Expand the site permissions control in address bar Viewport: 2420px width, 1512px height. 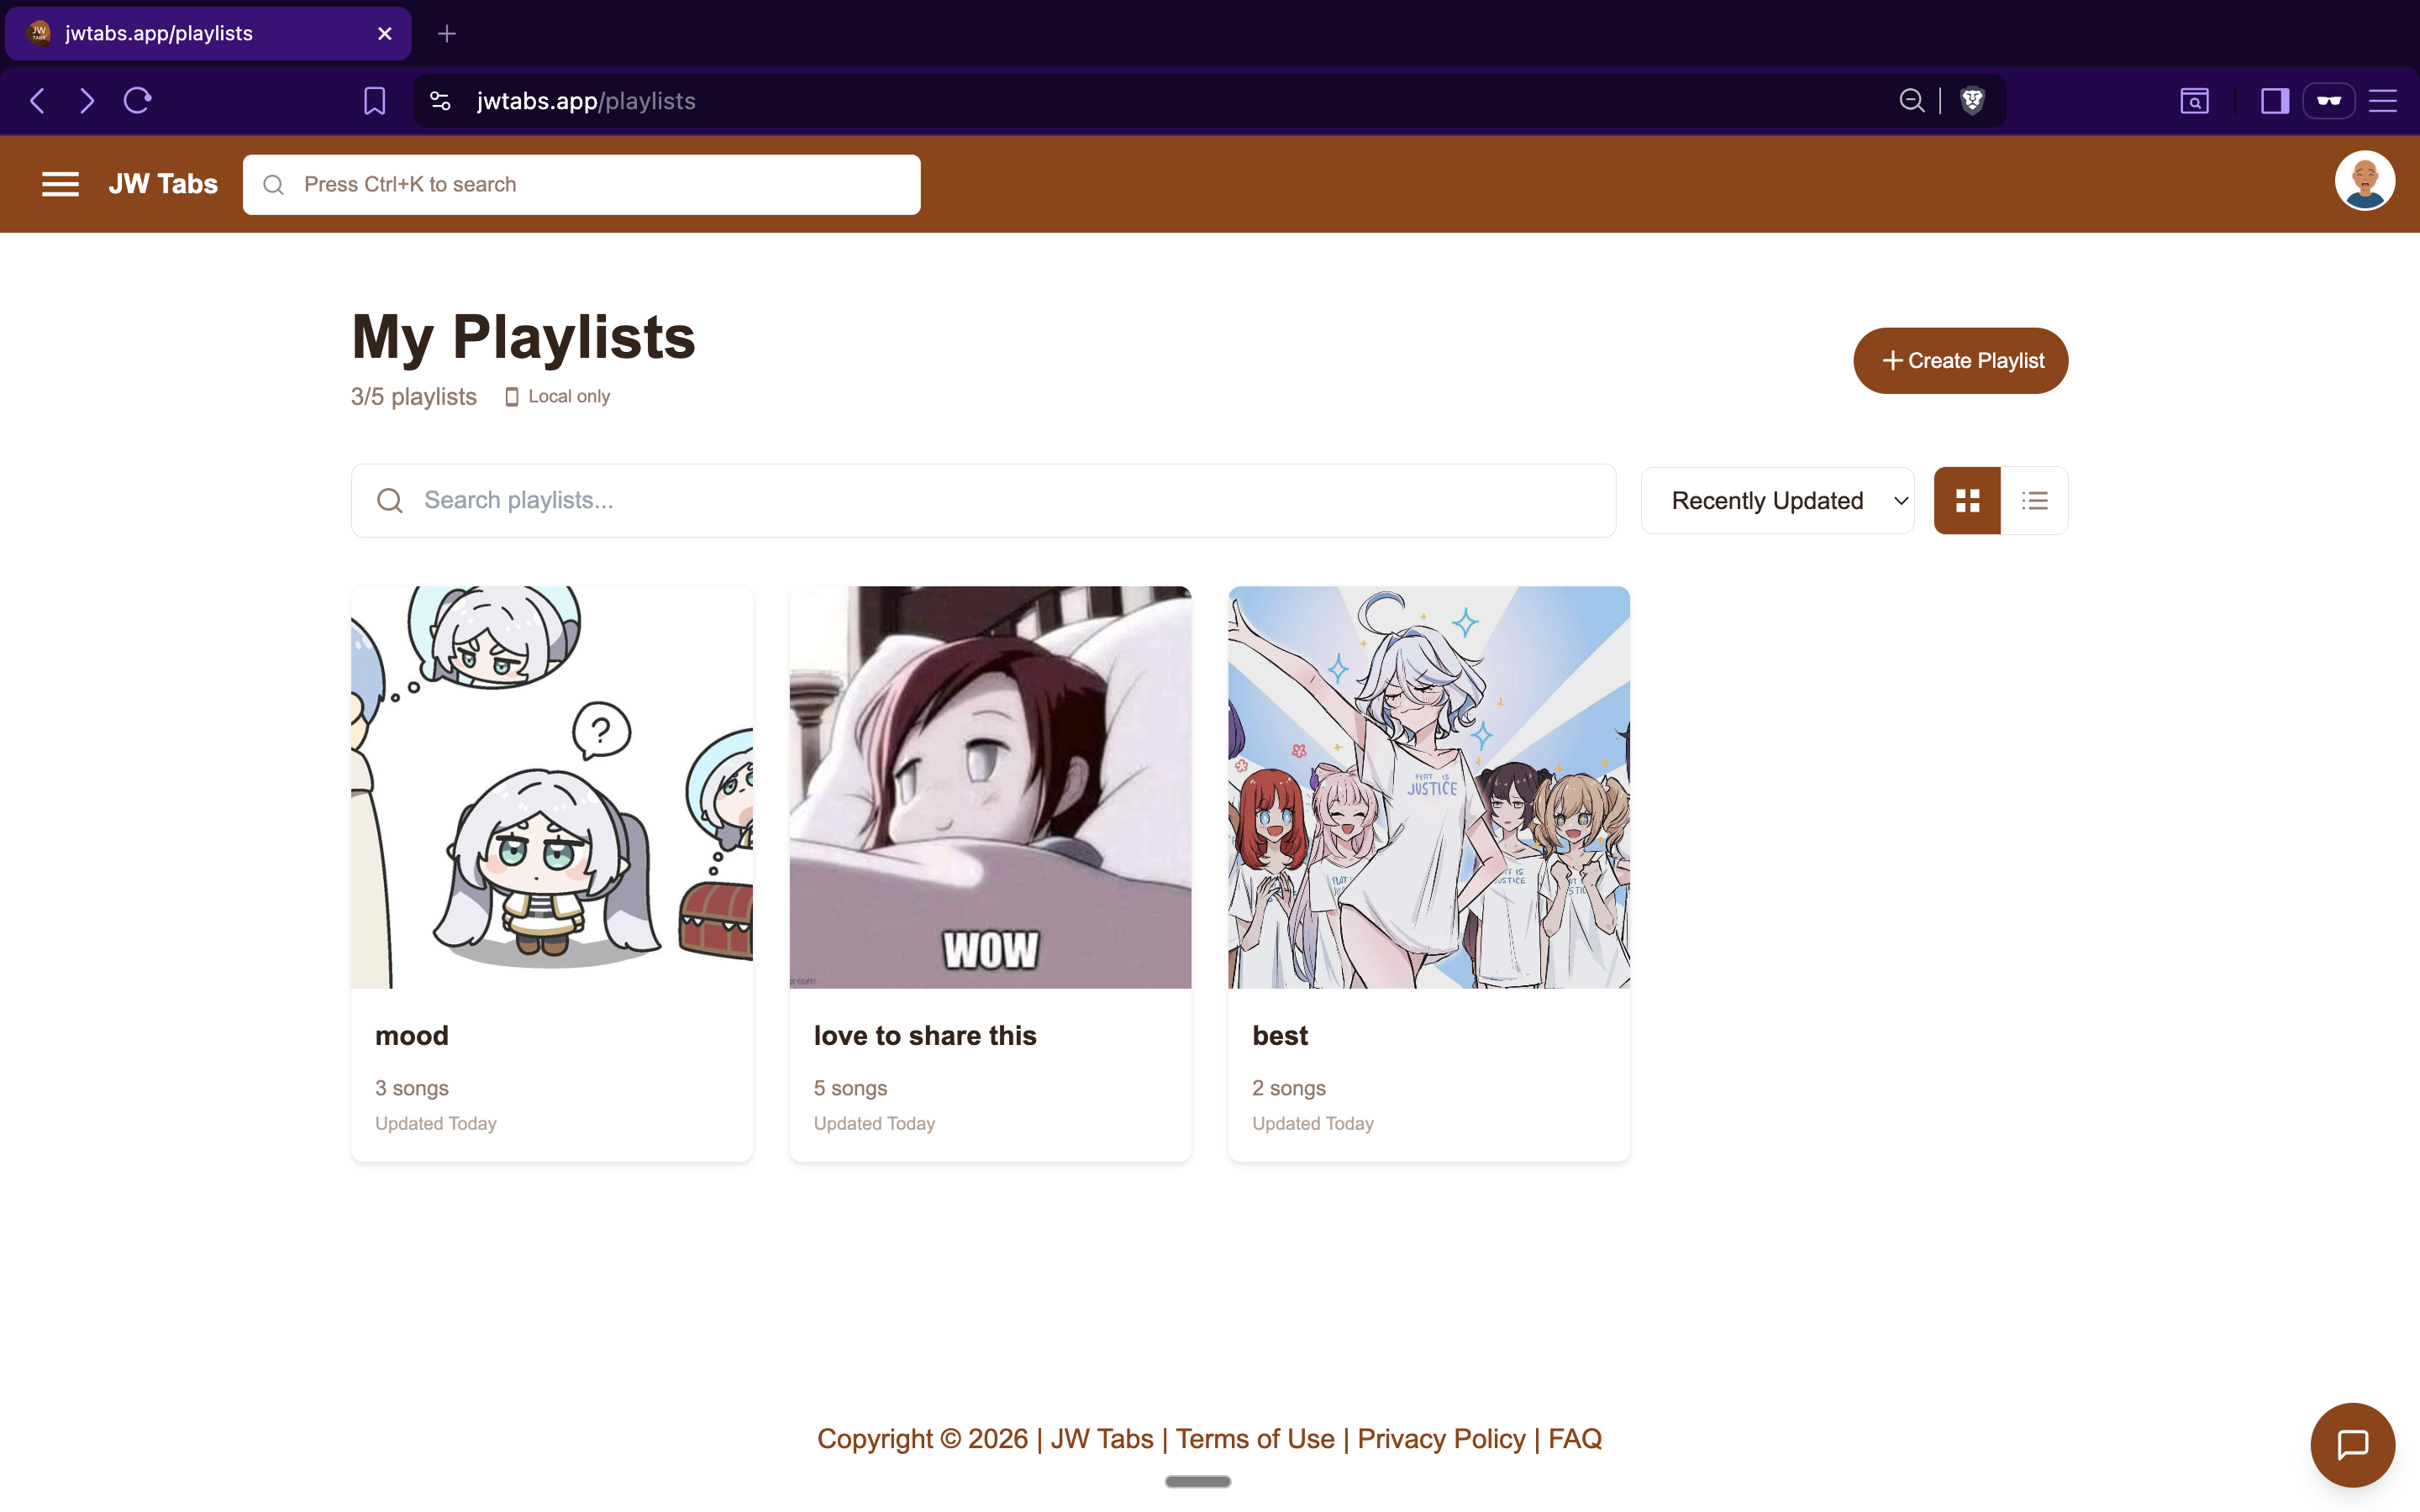(440, 100)
